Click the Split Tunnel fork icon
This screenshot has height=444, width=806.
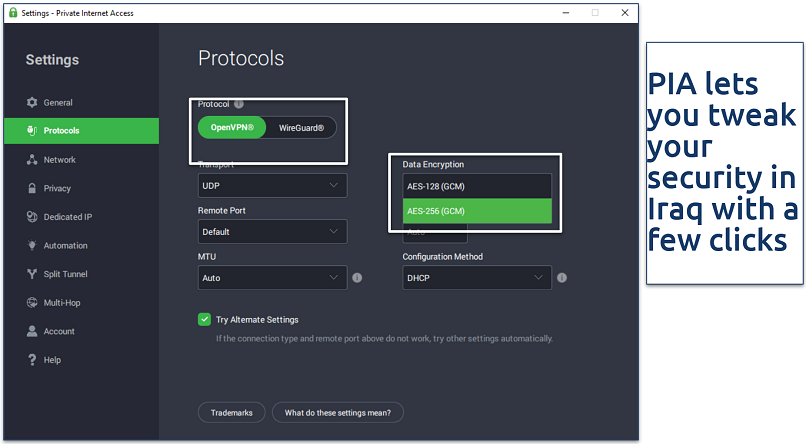tap(32, 274)
